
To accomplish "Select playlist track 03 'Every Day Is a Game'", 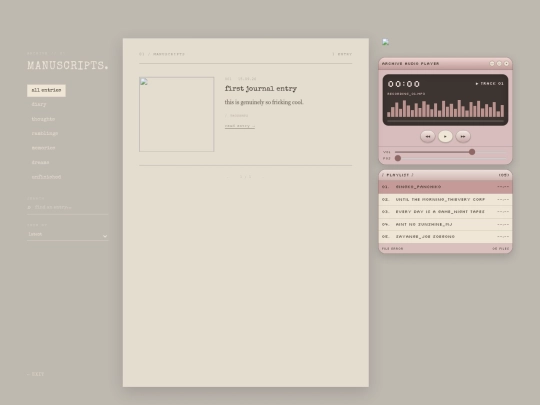I will (445, 212).
